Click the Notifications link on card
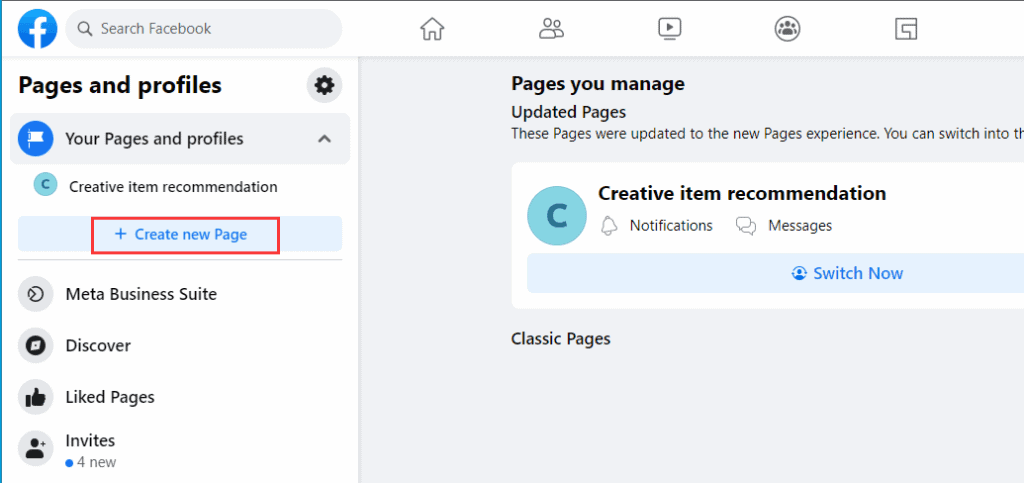Image resolution: width=1024 pixels, height=483 pixels. pos(671,226)
